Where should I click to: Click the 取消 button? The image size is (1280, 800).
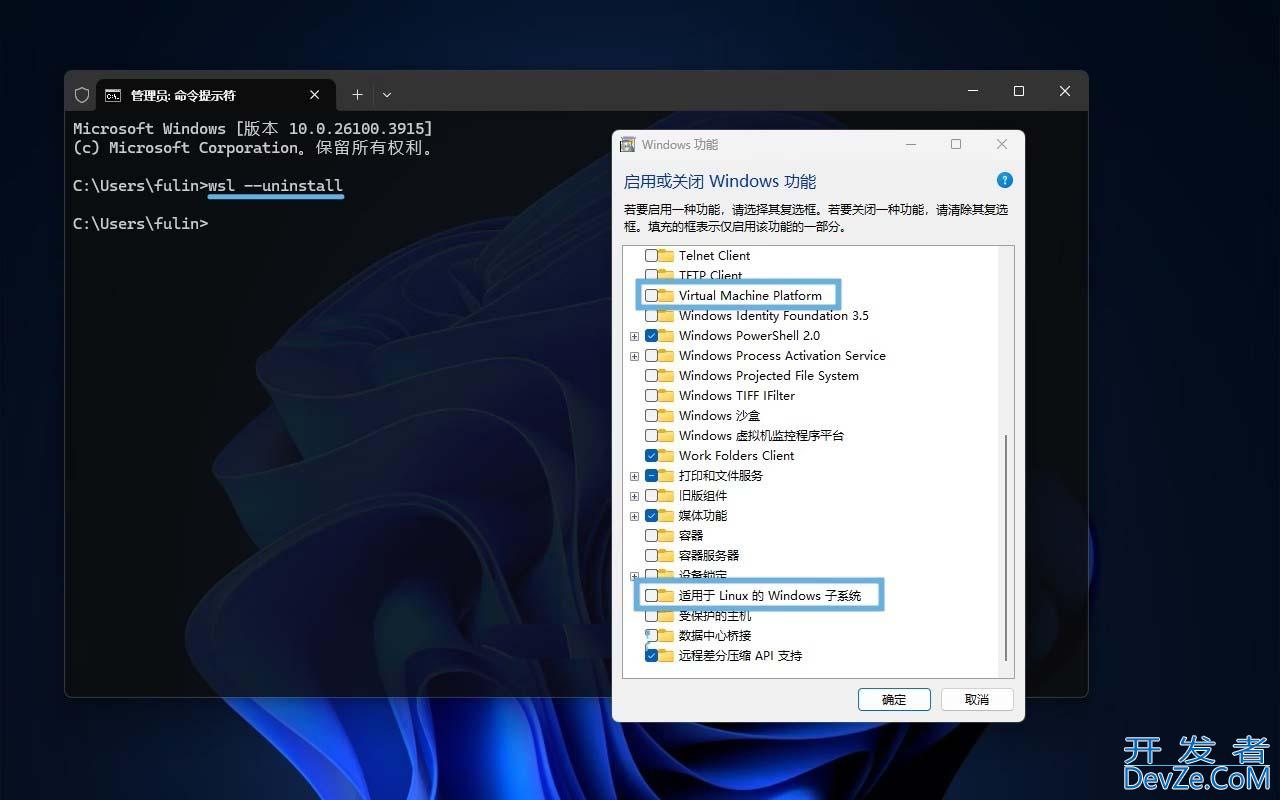[977, 699]
